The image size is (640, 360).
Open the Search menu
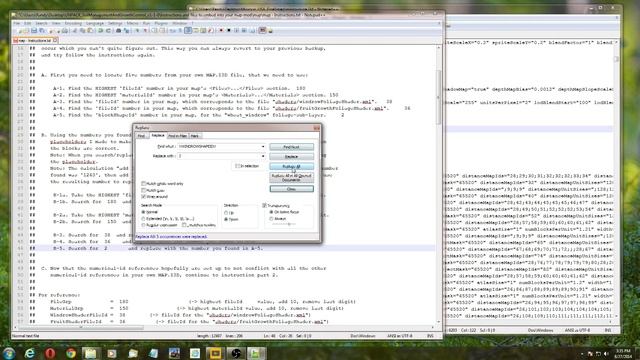pyautogui.click(x=41, y=23)
